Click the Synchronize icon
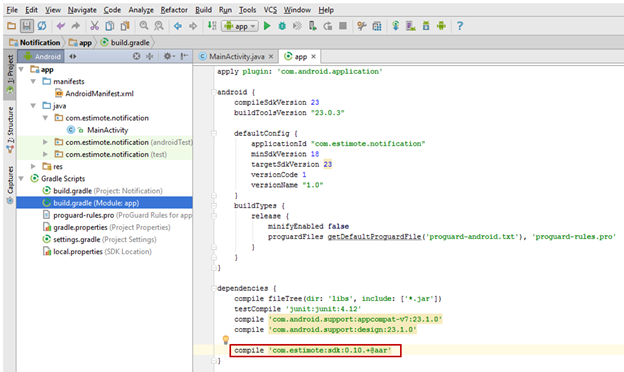 tap(42, 26)
